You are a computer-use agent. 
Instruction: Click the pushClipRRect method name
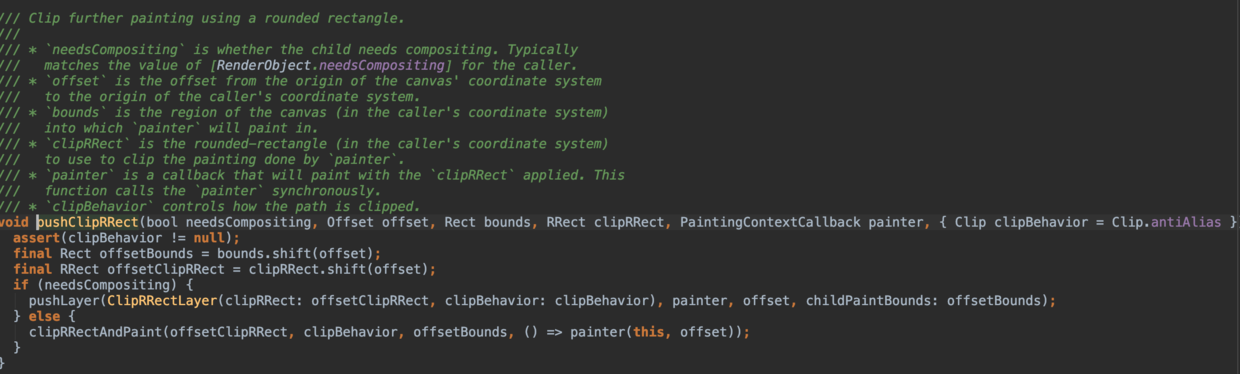[x=88, y=221]
